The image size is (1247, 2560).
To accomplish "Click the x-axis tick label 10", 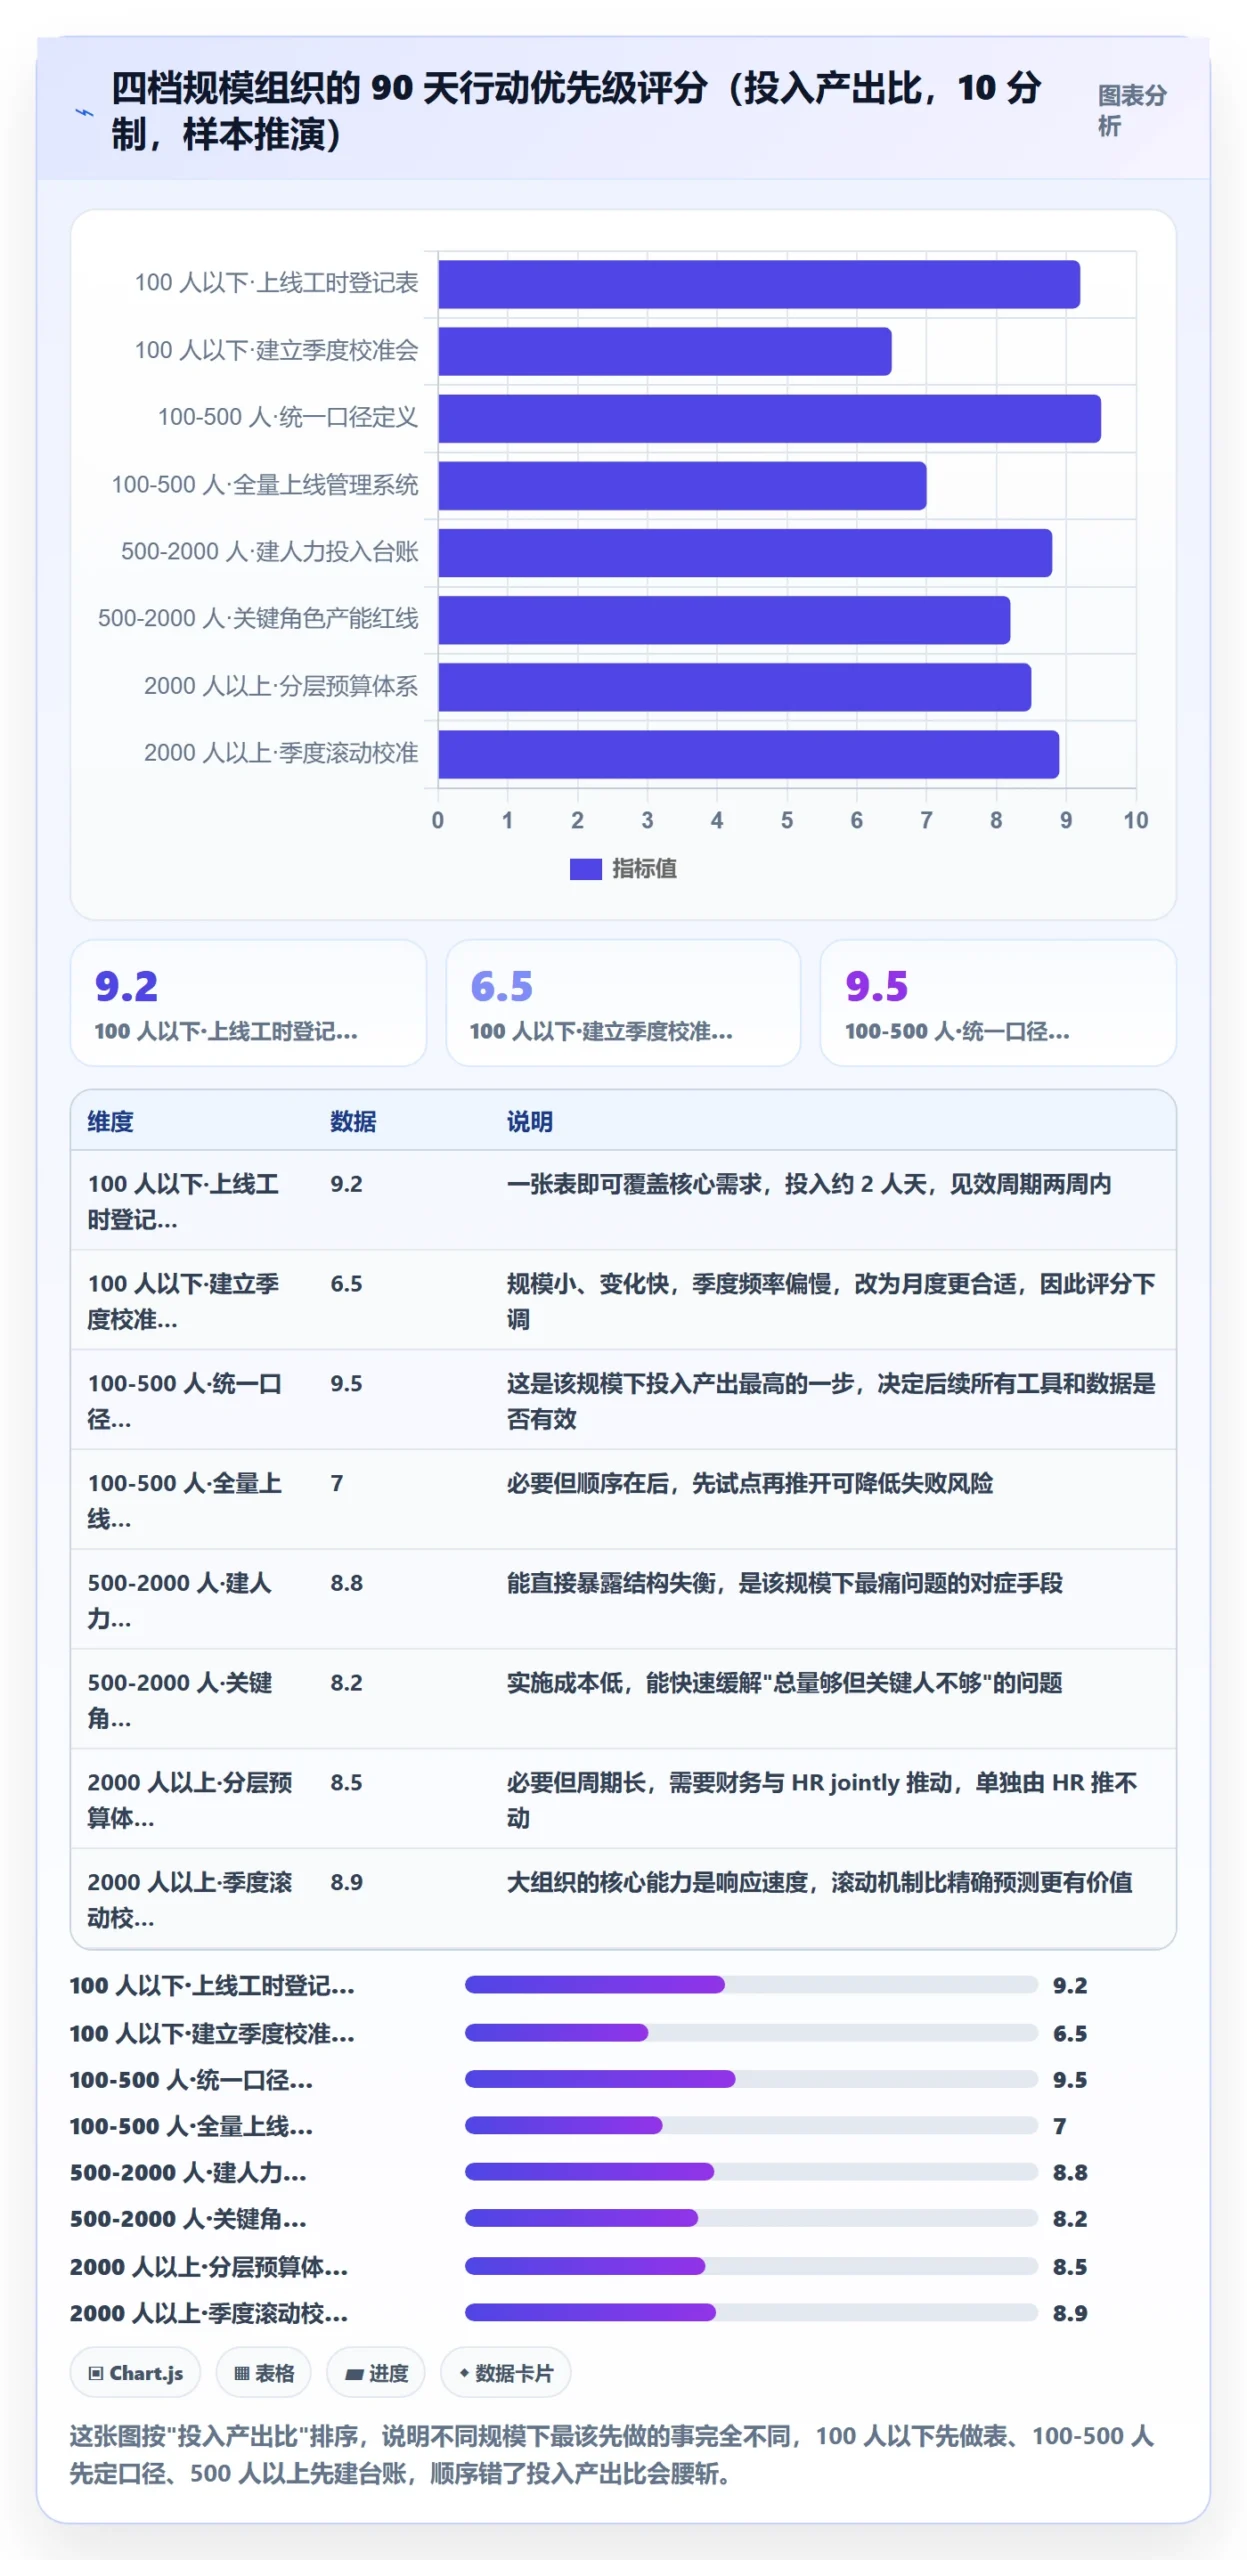I will 1135,820.
